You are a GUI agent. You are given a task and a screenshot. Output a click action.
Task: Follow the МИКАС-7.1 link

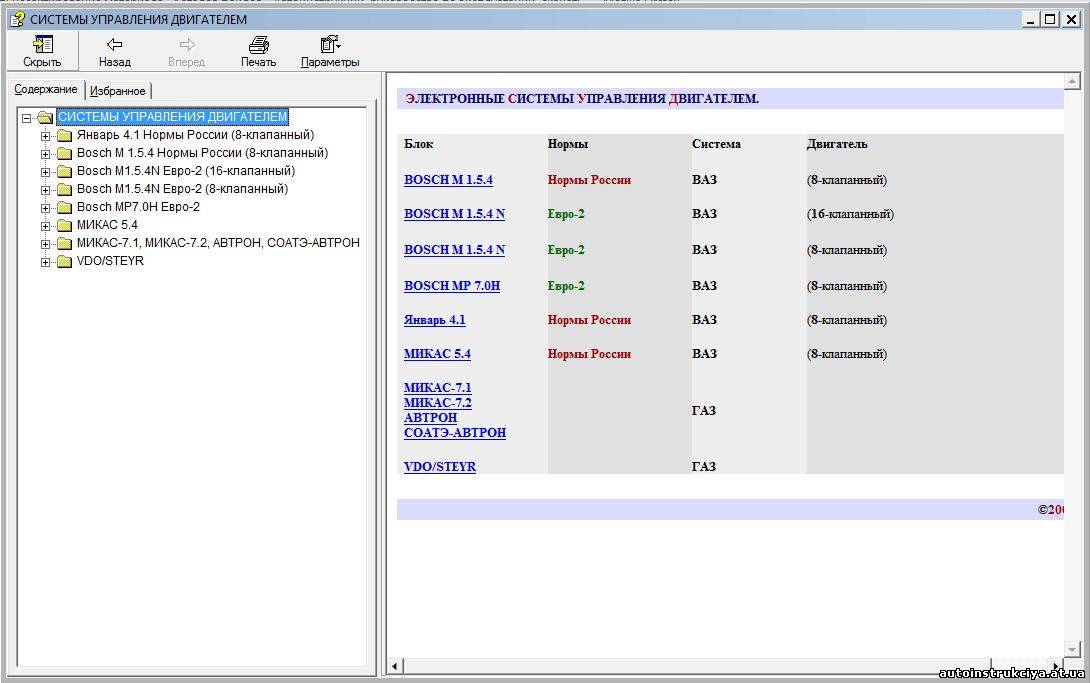tap(437, 388)
